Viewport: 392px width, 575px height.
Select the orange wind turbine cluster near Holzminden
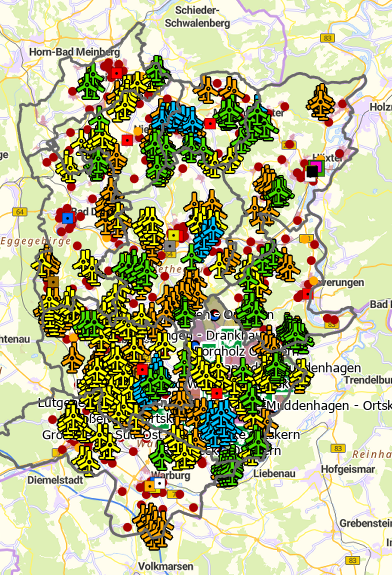coord(321,102)
